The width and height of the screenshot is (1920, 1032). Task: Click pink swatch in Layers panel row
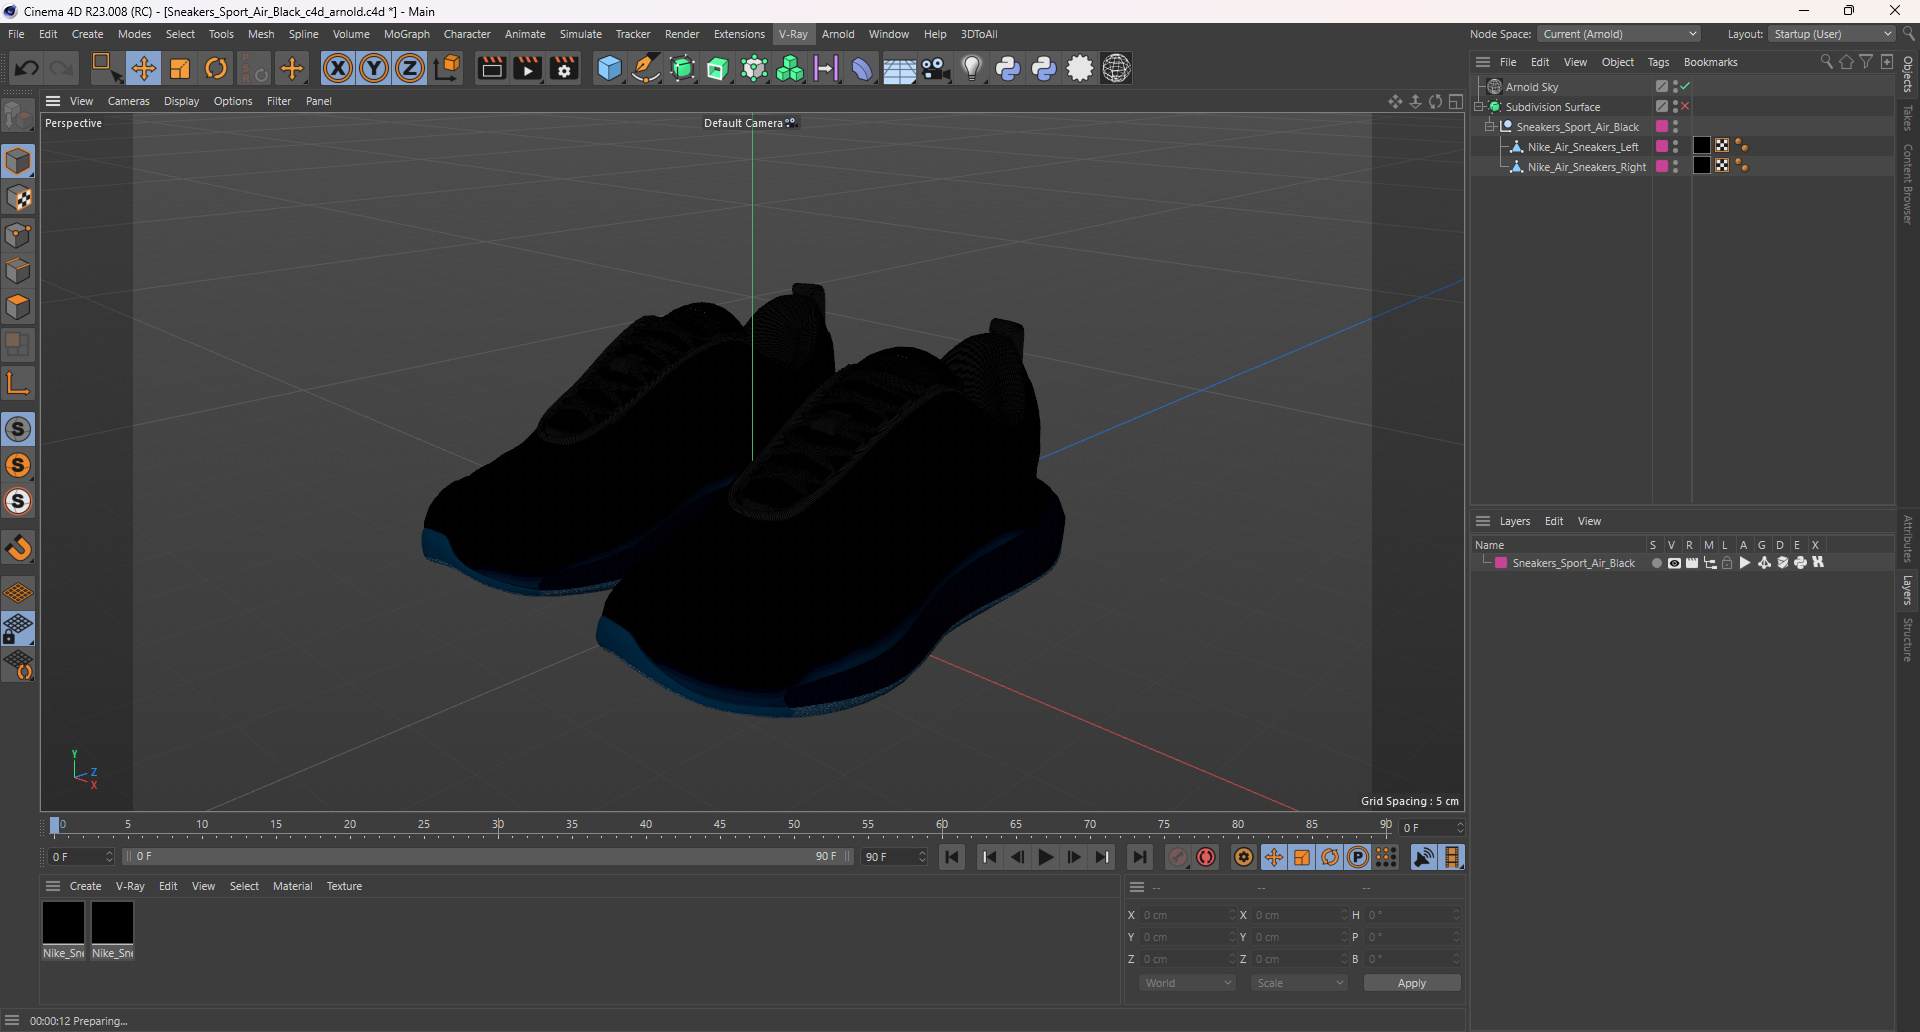(1501, 563)
